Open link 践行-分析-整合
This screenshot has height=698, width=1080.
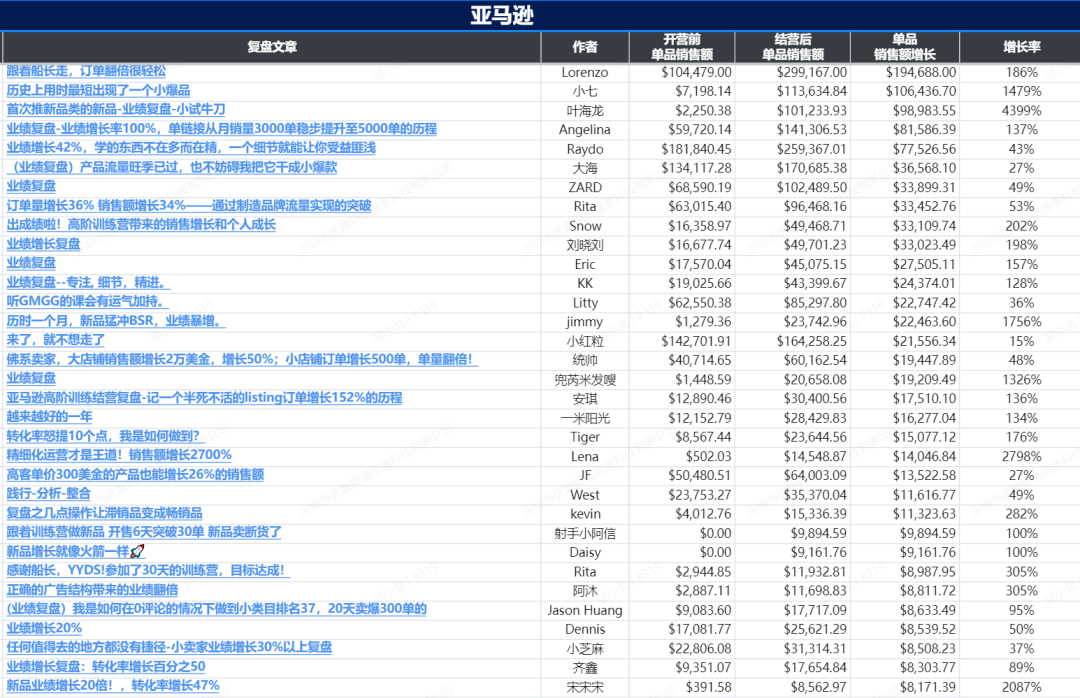tap(48, 493)
